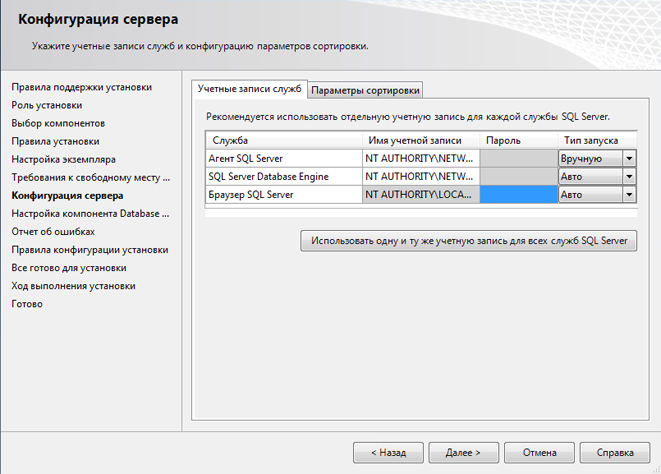Click the Тип запуска column header

pos(597,140)
